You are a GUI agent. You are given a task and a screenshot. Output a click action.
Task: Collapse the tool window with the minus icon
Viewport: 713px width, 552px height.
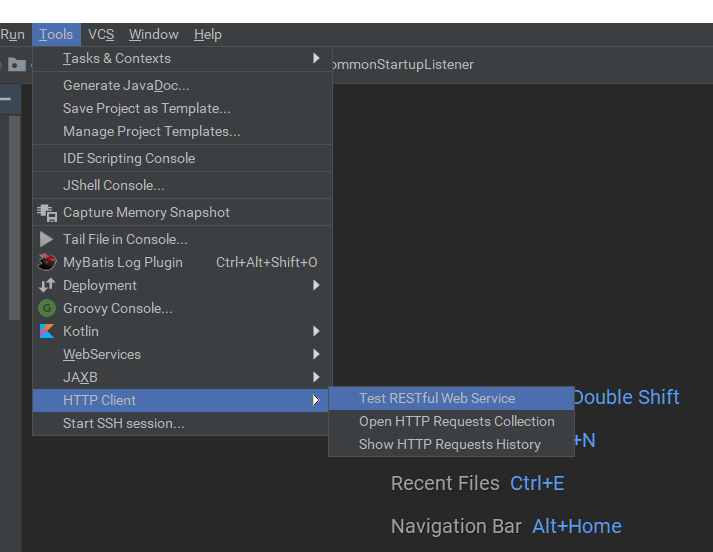tap(5, 99)
